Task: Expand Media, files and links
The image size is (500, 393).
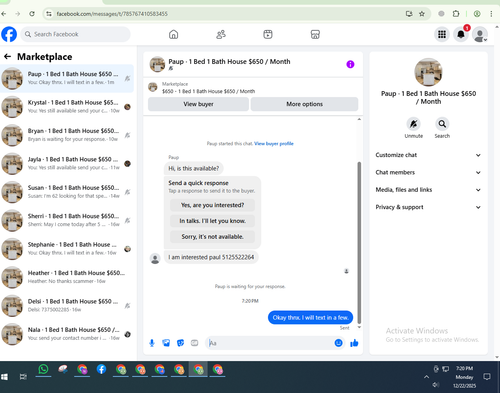Action: coord(428,190)
